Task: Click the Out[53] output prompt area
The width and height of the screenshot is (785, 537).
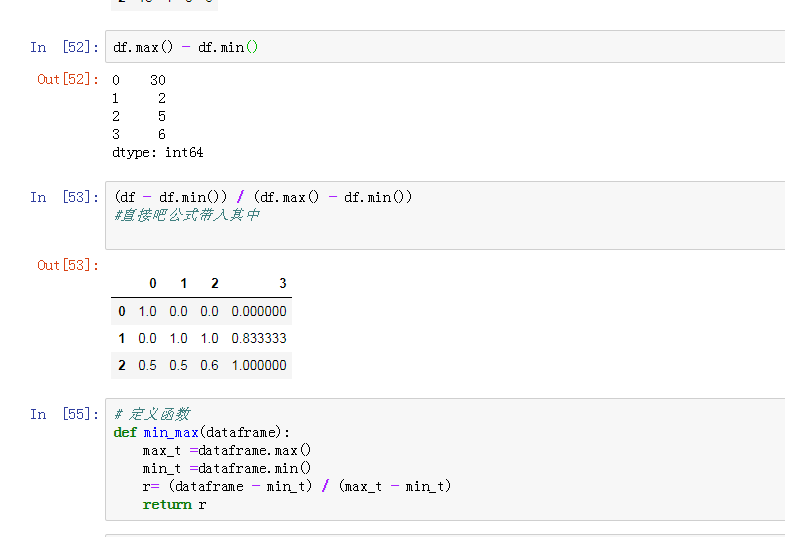Action: [x=68, y=265]
